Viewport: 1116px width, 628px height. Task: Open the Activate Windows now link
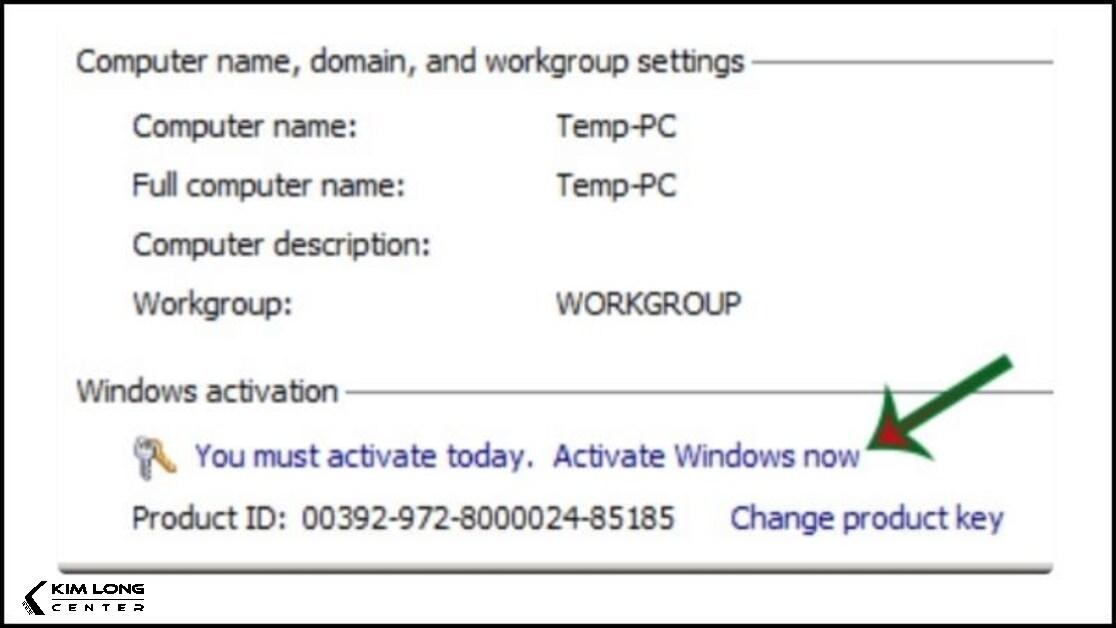click(x=705, y=456)
